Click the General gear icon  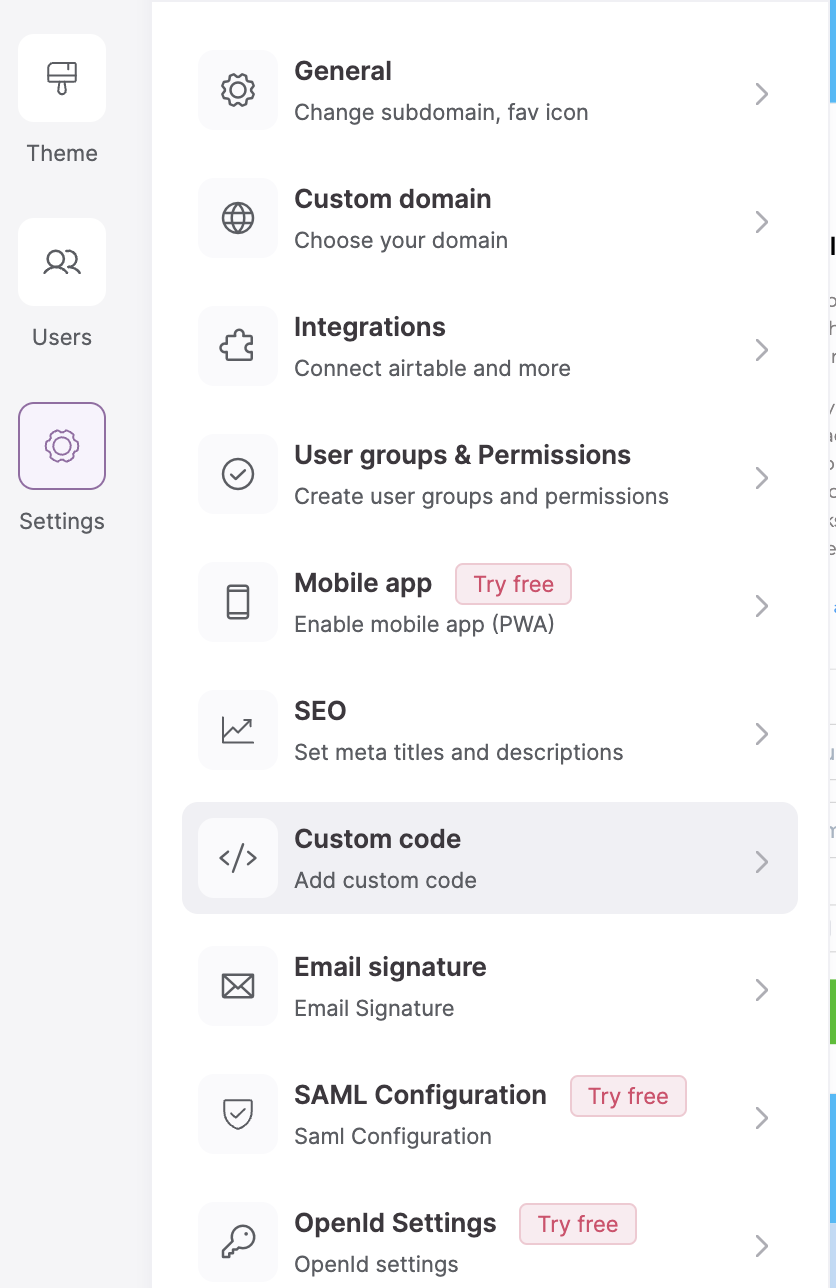(238, 90)
